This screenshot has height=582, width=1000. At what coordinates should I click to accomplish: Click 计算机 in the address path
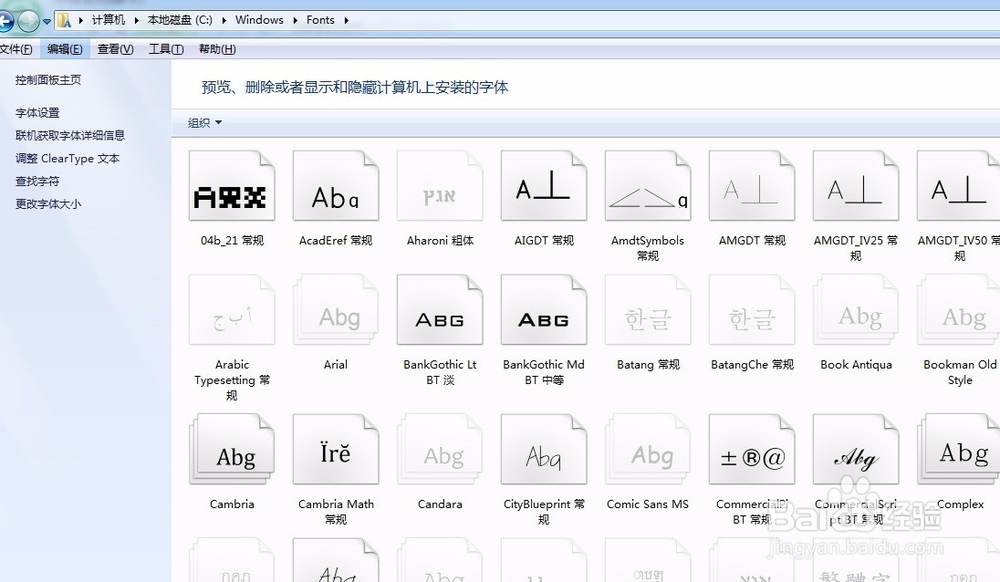click(x=108, y=20)
